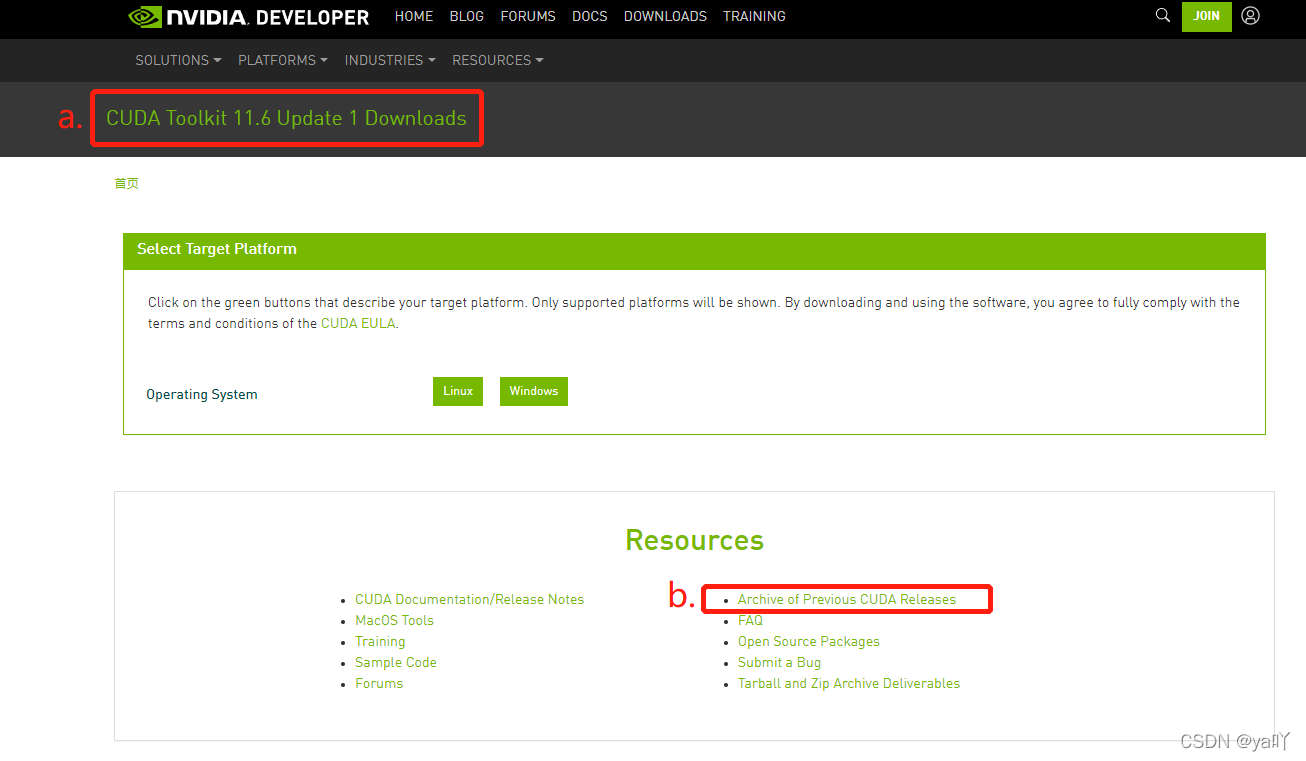Open Archive of Previous CUDA Releases

[847, 600]
